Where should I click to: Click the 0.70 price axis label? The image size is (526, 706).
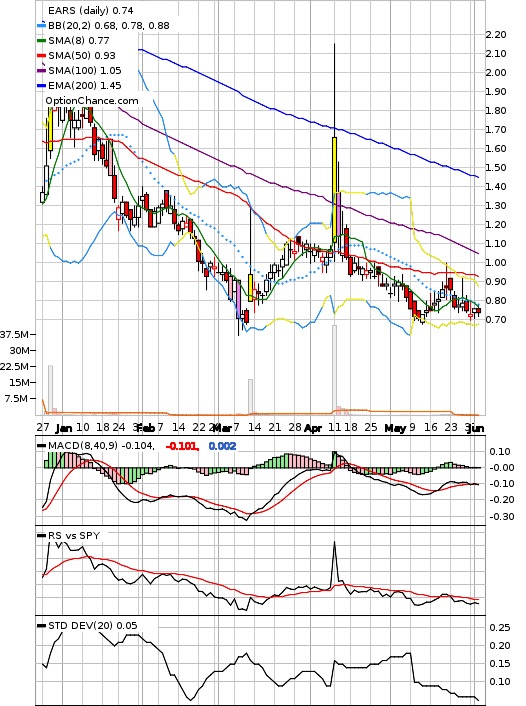point(496,320)
